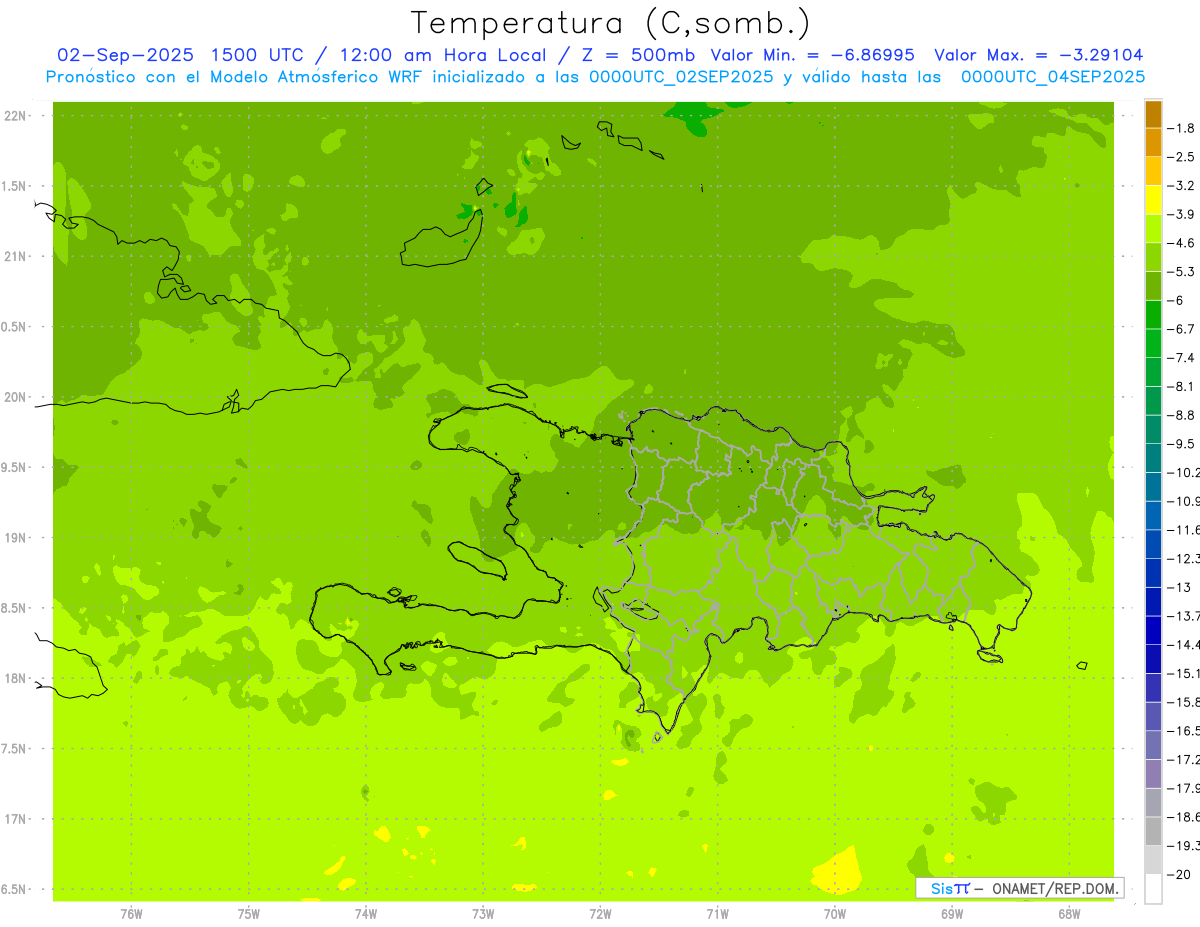Click the '-2.5' colorbar label
This screenshot has width=1200, height=927.
tap(1181, 157)
